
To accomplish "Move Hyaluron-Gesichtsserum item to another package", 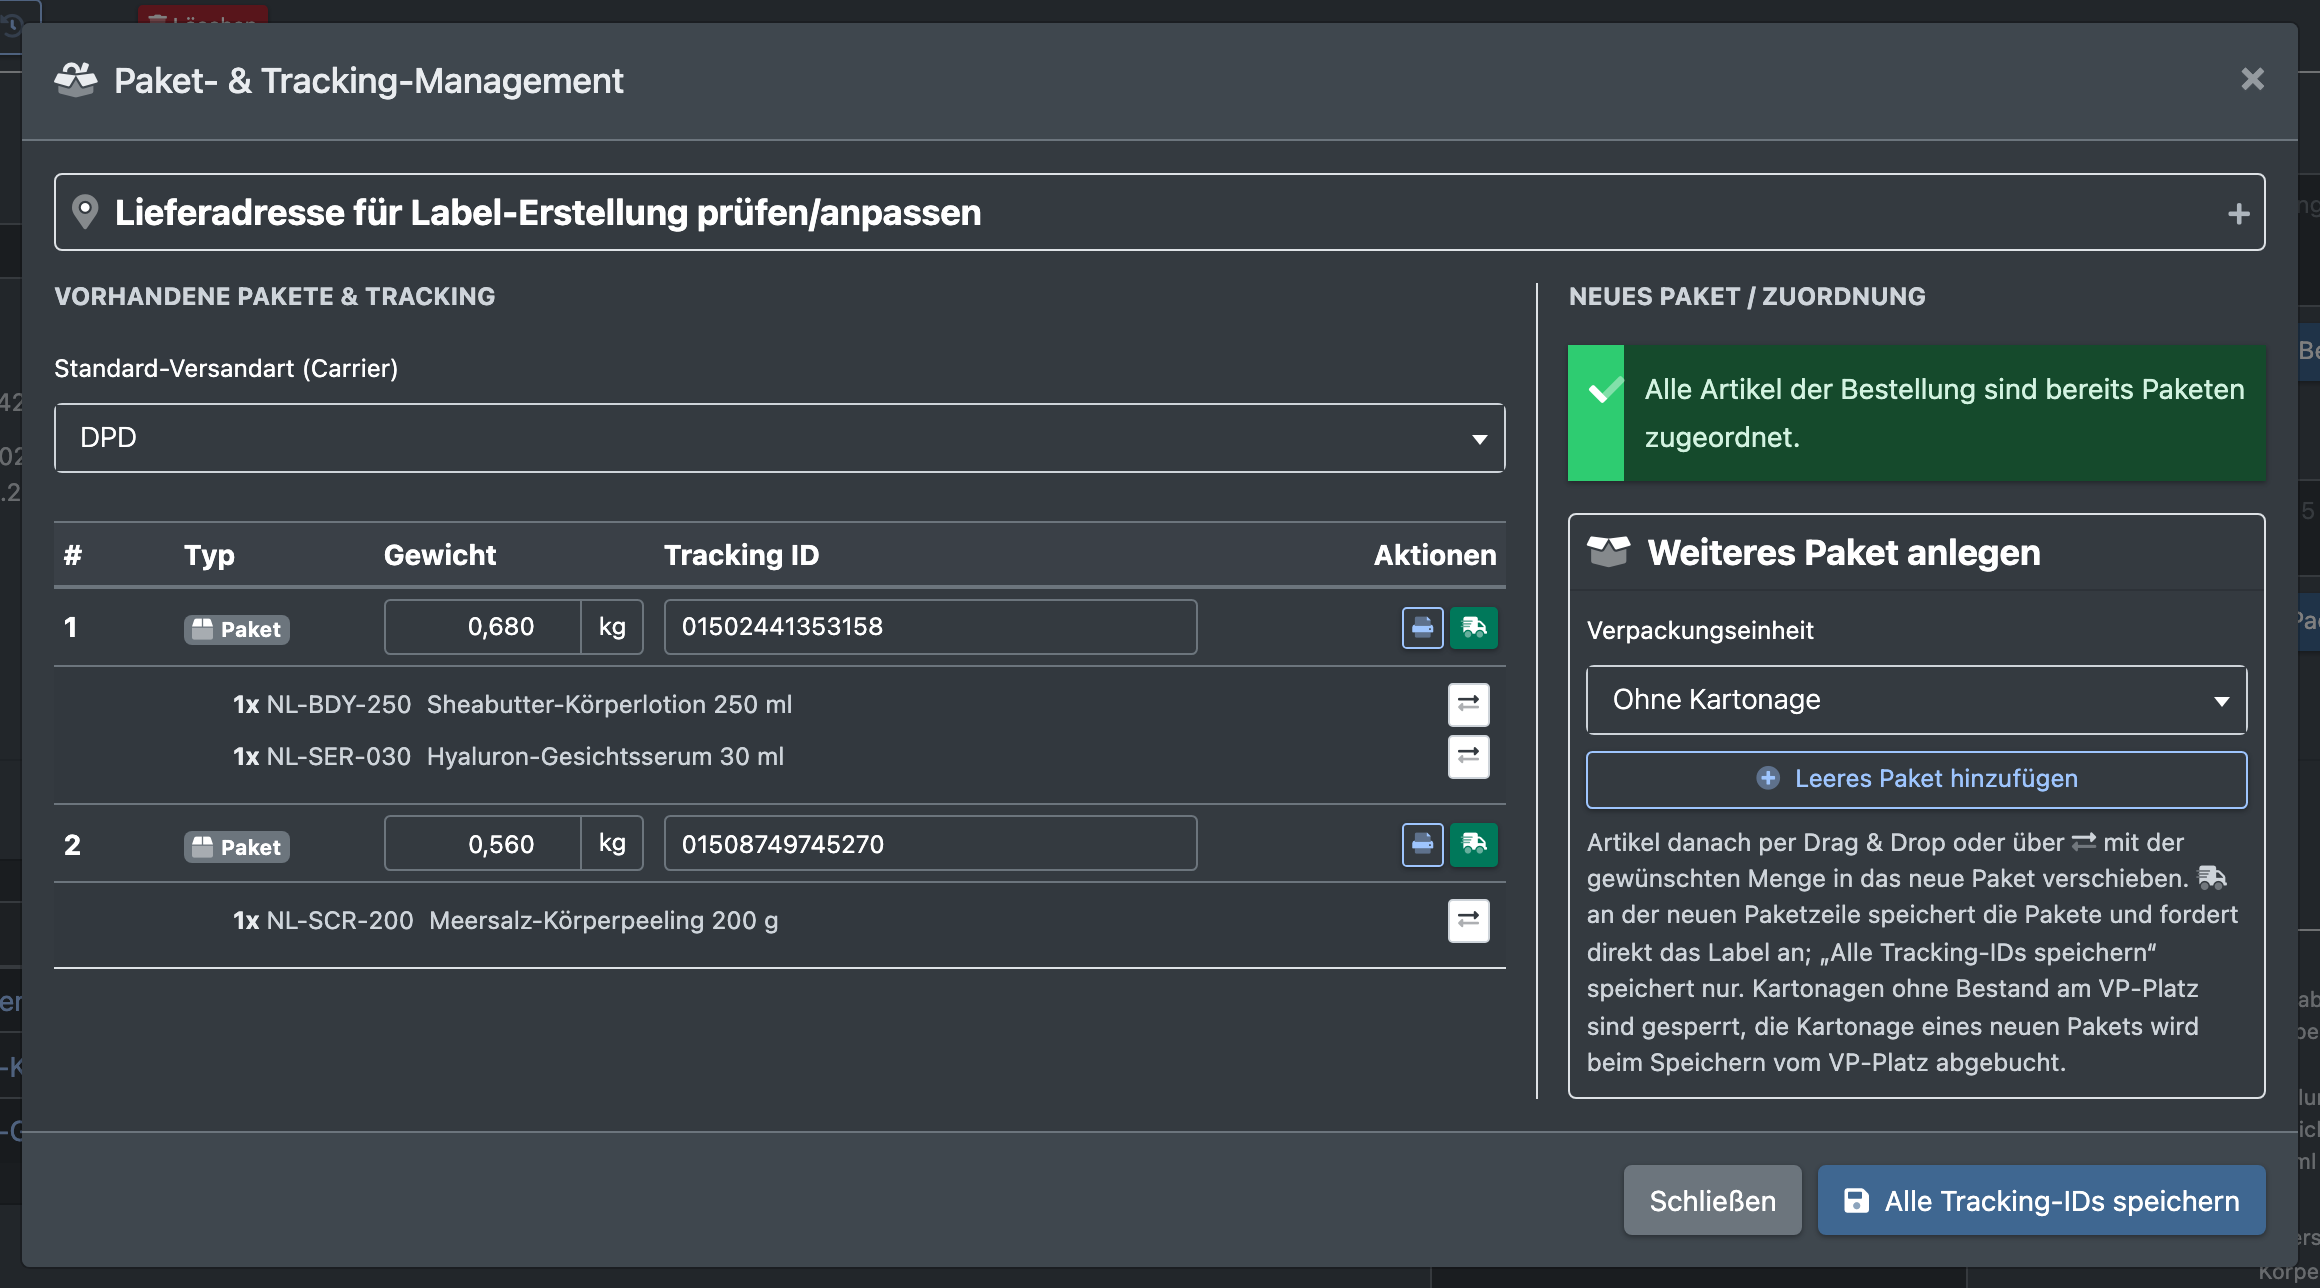I will click(1468, 756).
